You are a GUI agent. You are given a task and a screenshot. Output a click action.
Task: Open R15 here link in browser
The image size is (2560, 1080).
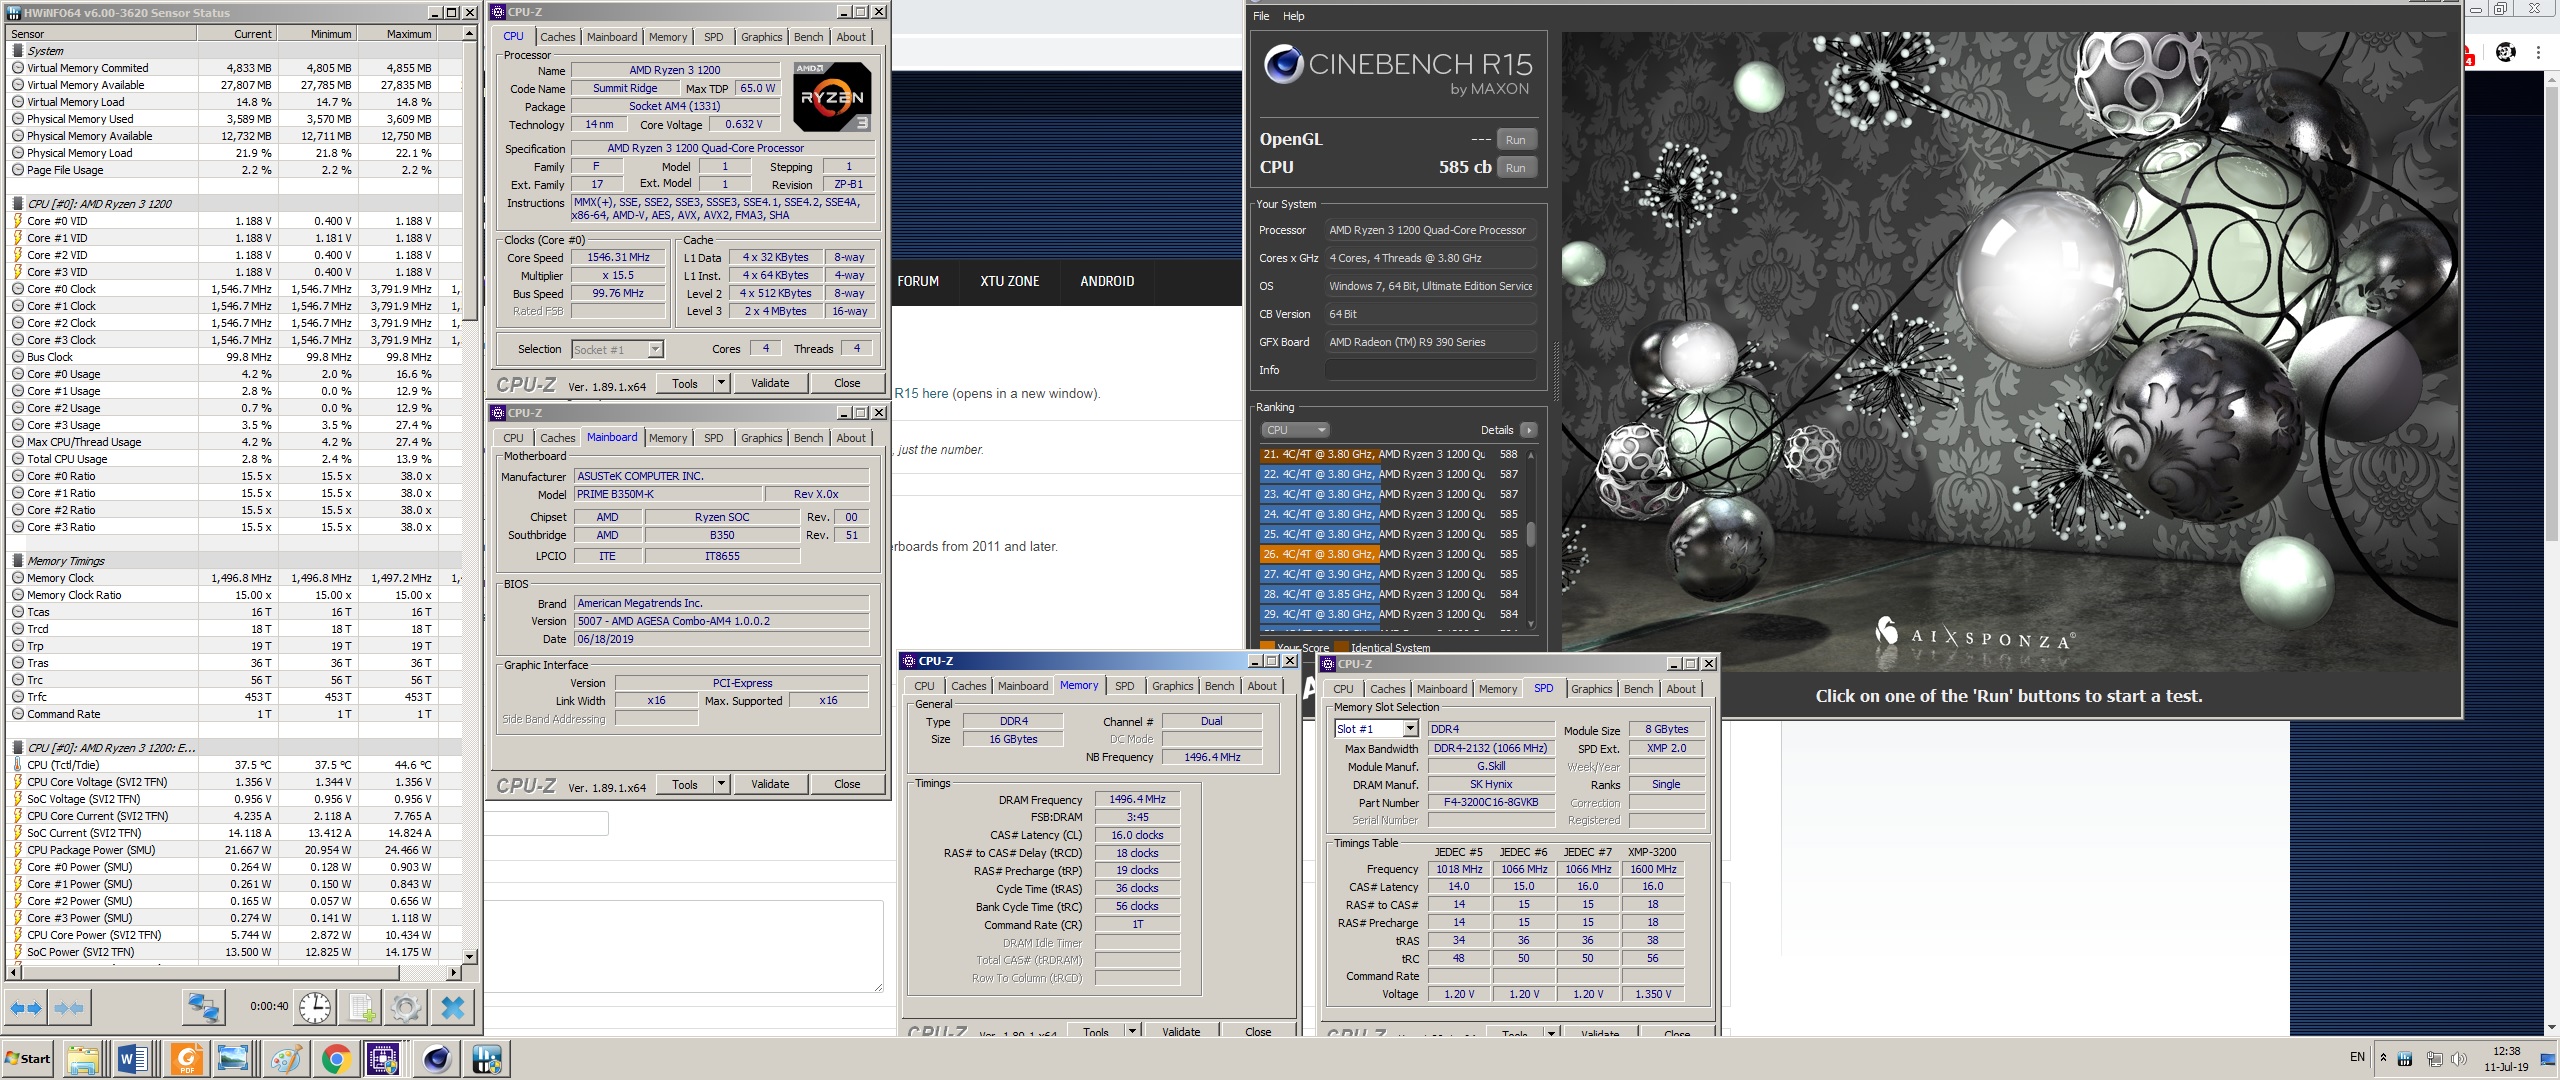tap(921, 394)
